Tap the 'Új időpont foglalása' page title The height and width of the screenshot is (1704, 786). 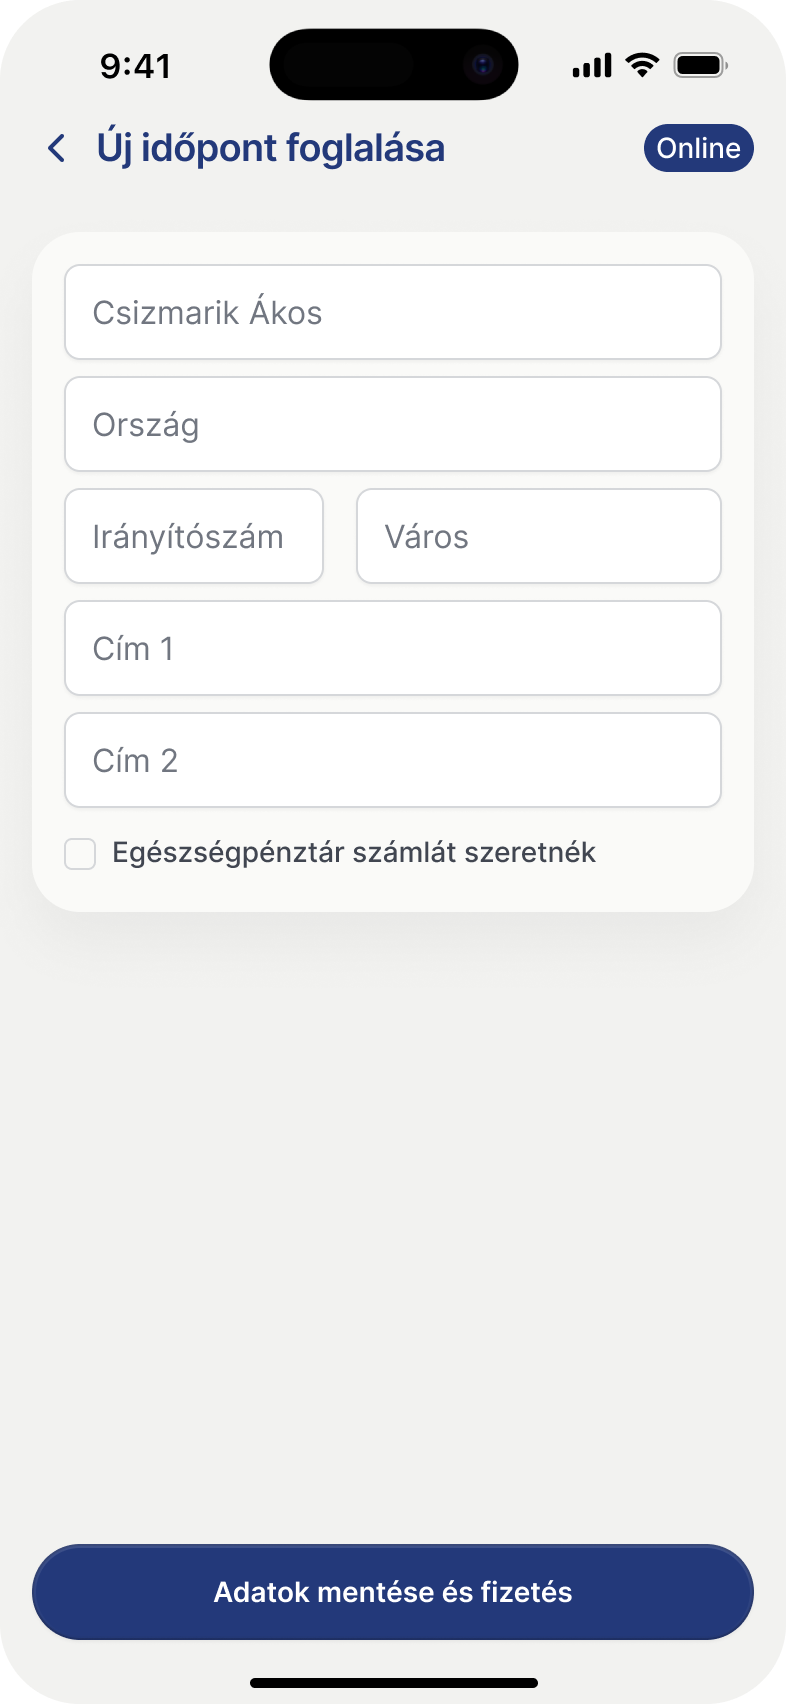271,148
